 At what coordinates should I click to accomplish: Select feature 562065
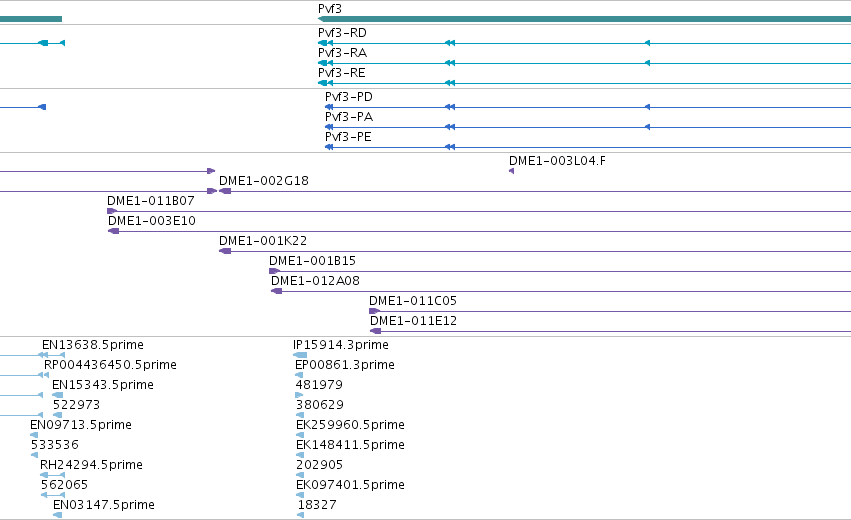pos(65,485)
